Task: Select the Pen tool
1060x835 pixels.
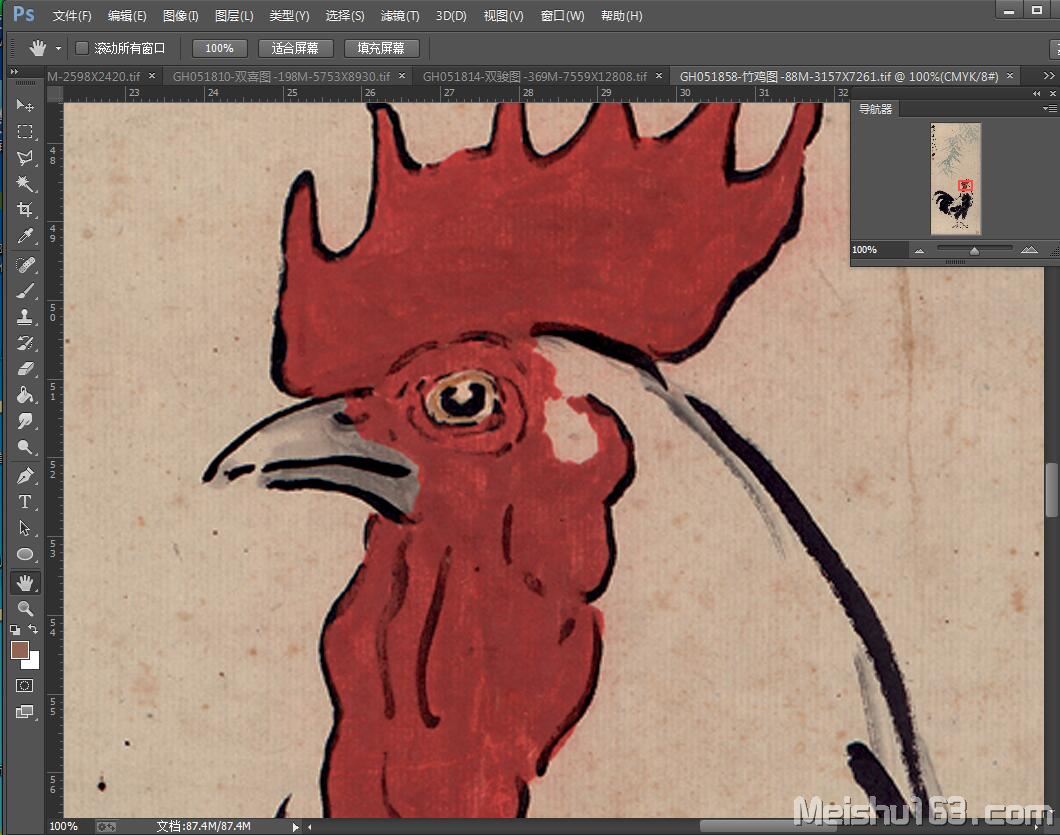Action: (x=25, y=476)
